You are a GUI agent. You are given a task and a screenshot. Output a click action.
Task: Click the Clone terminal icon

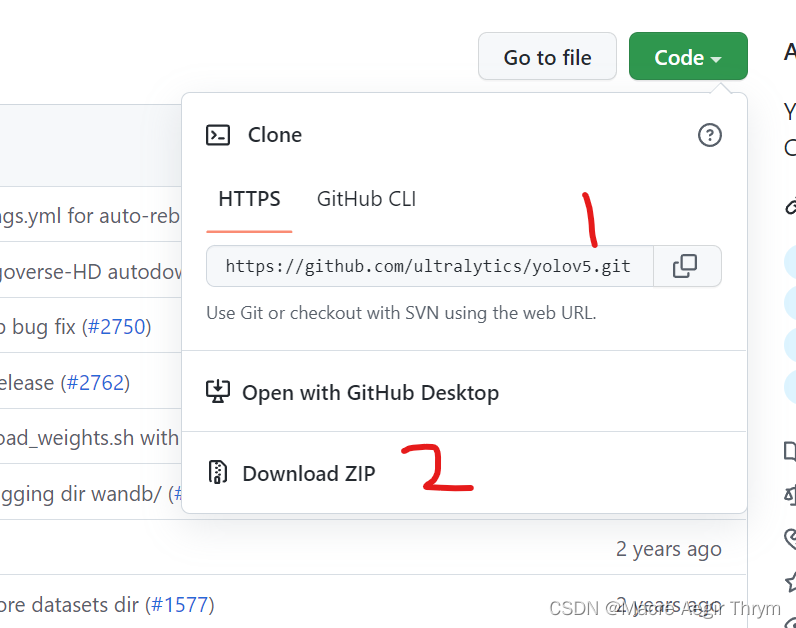[x=218, y=135]
